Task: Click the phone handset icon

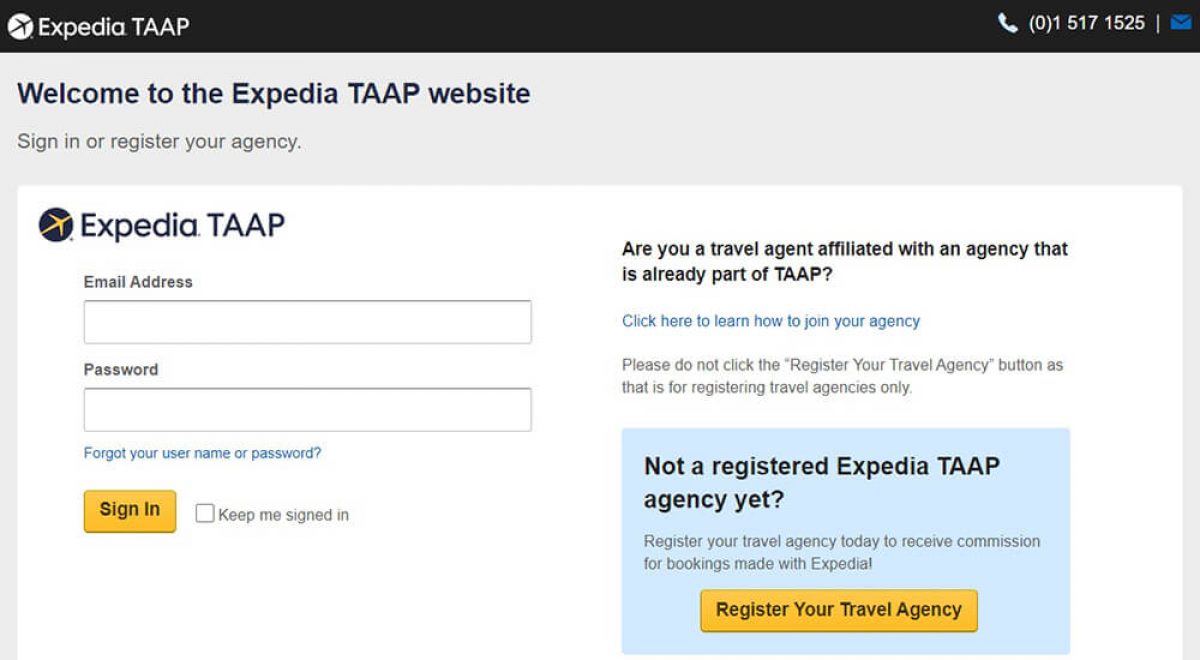Action: click(1007, 23)
